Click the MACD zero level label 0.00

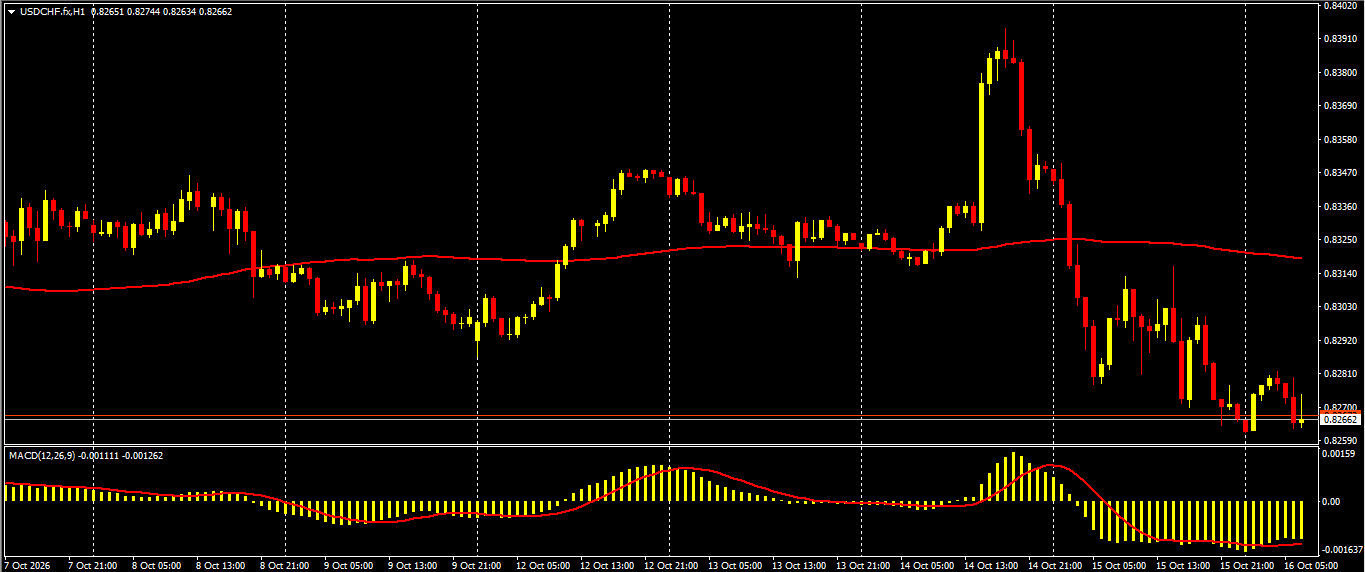point(1331,502)
